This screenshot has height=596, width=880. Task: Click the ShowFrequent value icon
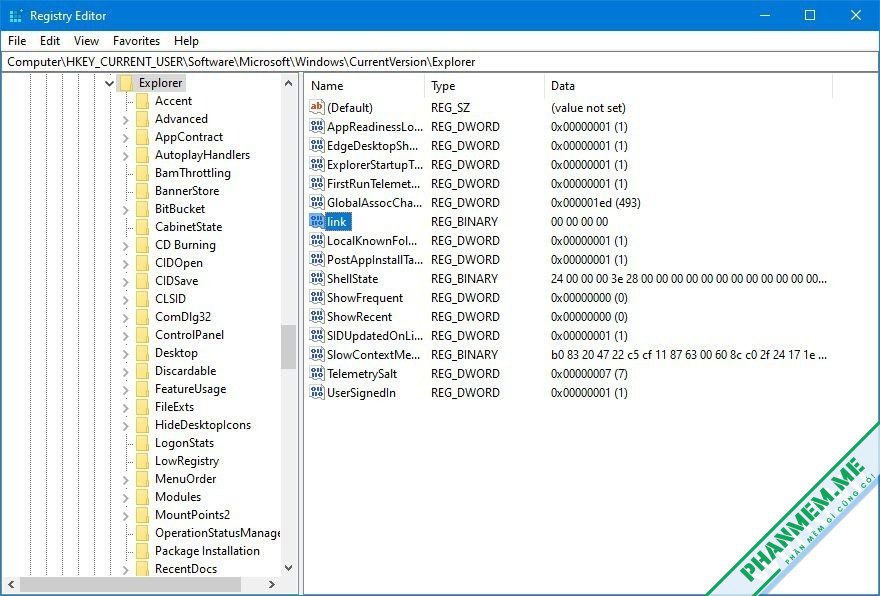pyautogui.click(x=317, y=297)
